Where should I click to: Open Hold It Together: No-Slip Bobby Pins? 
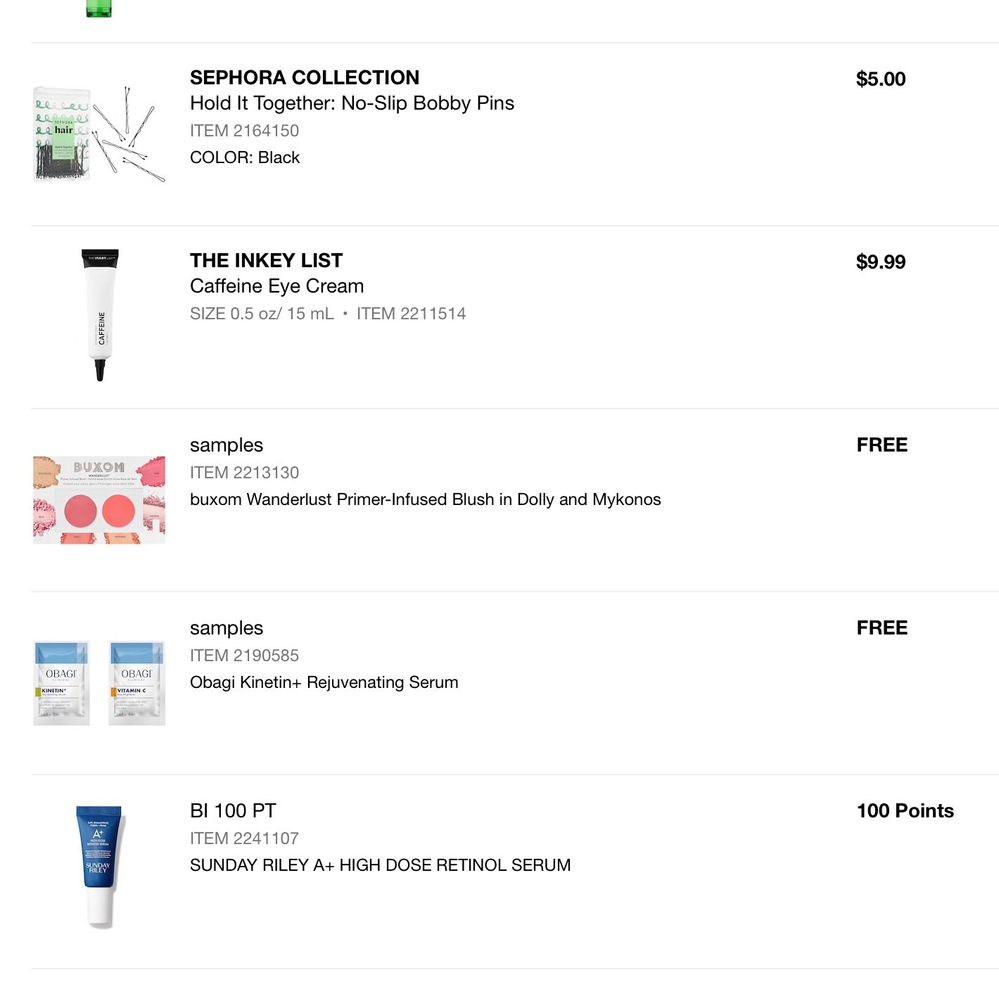click(352, 103)
